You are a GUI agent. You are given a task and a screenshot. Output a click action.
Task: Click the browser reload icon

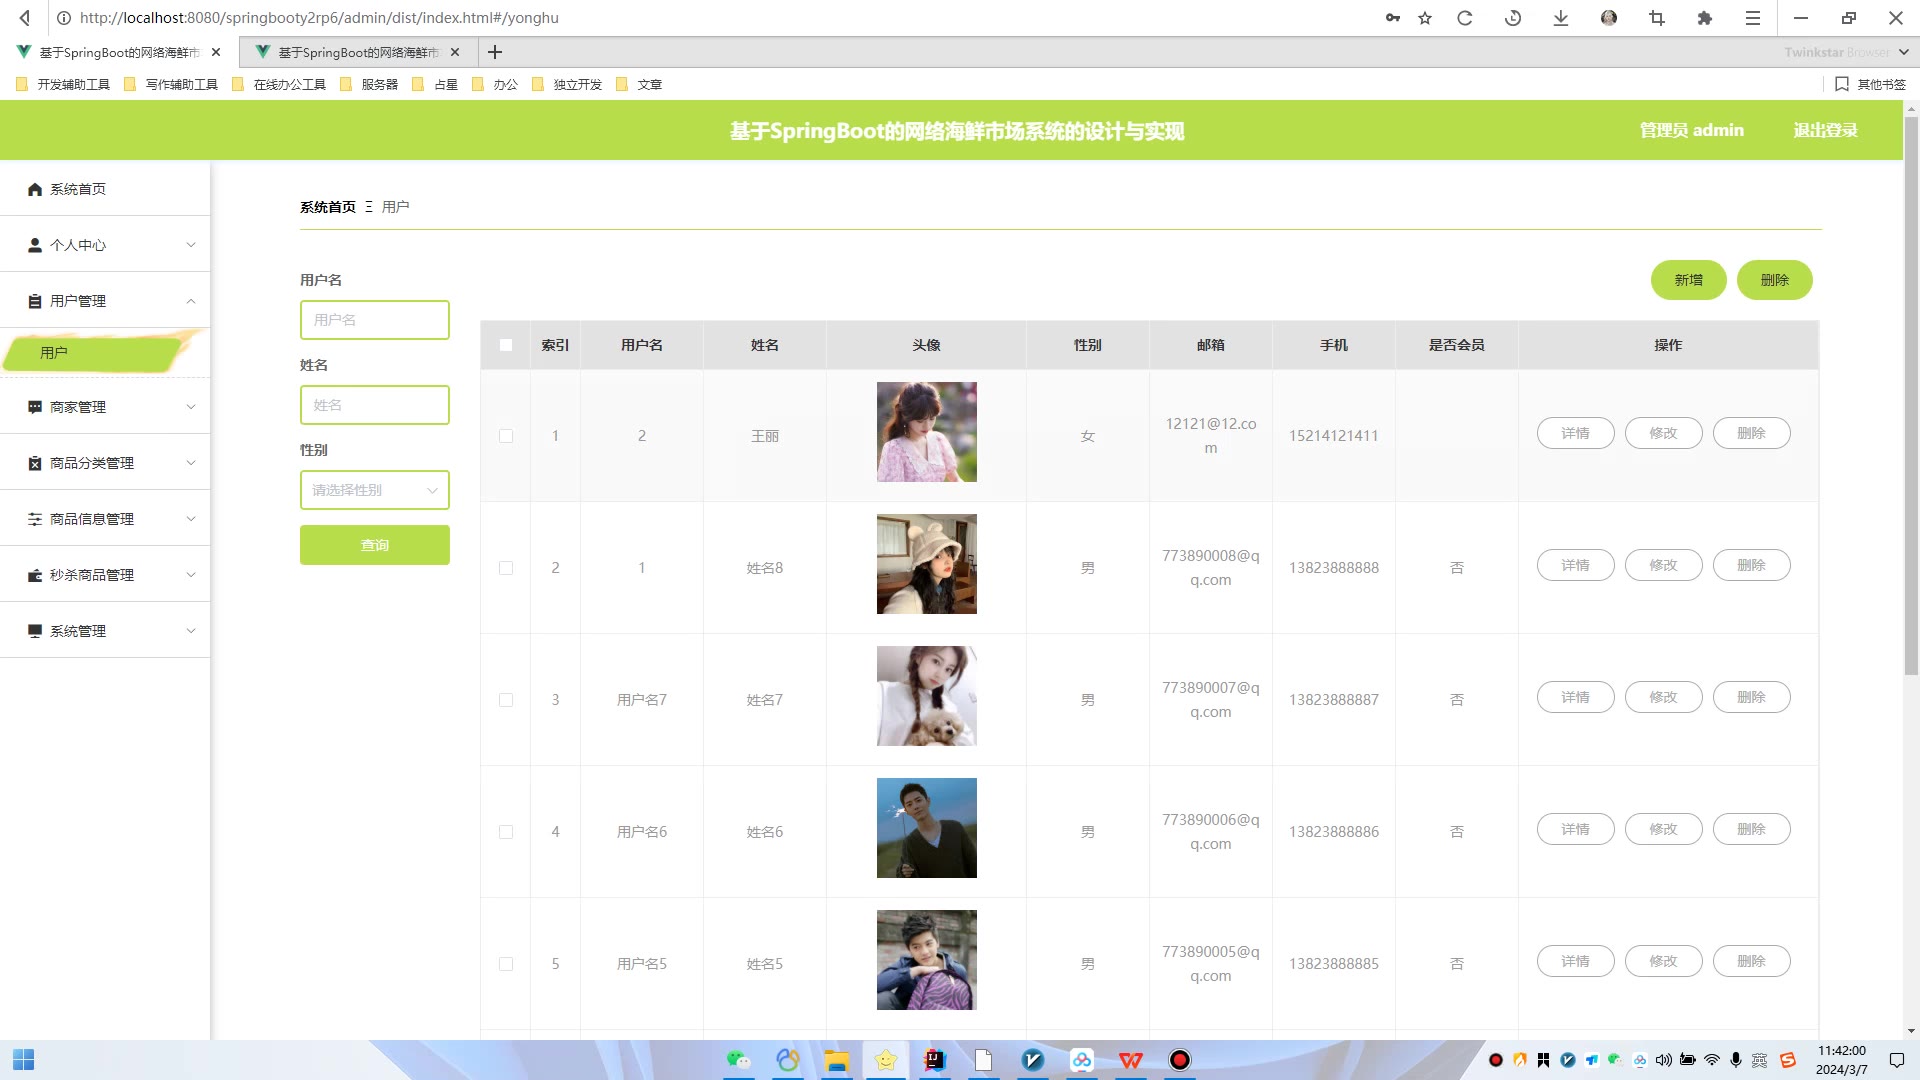tap(1464, 18)
